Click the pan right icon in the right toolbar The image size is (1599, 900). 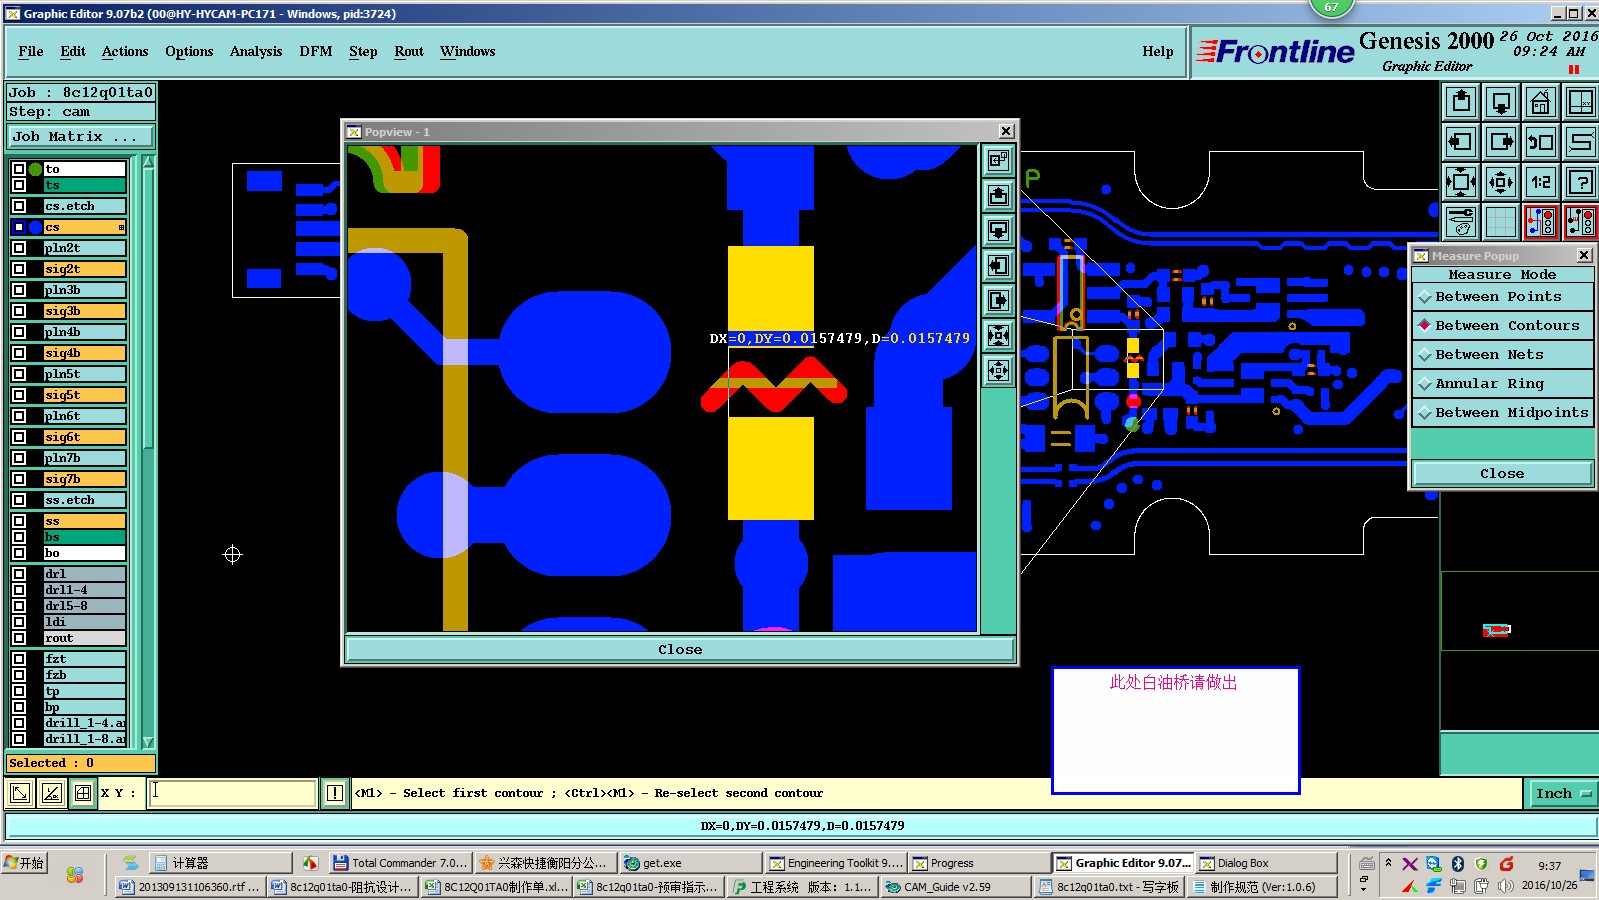coord(1501,142)
